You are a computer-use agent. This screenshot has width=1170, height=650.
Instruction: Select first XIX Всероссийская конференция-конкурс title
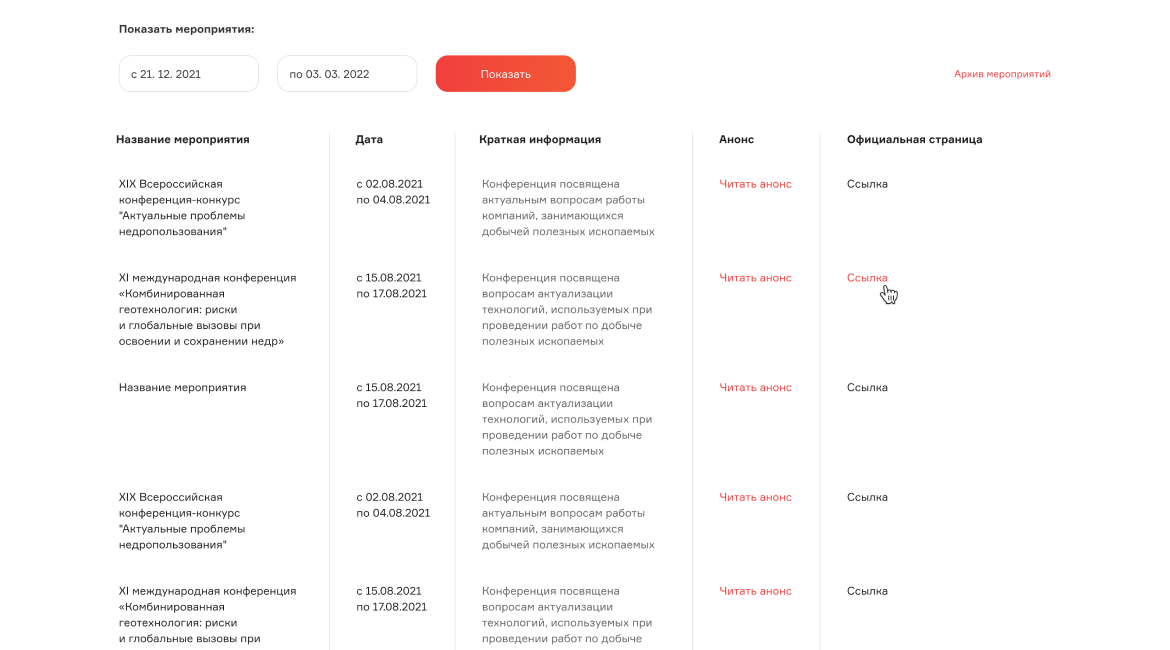(x=182, y=207)
